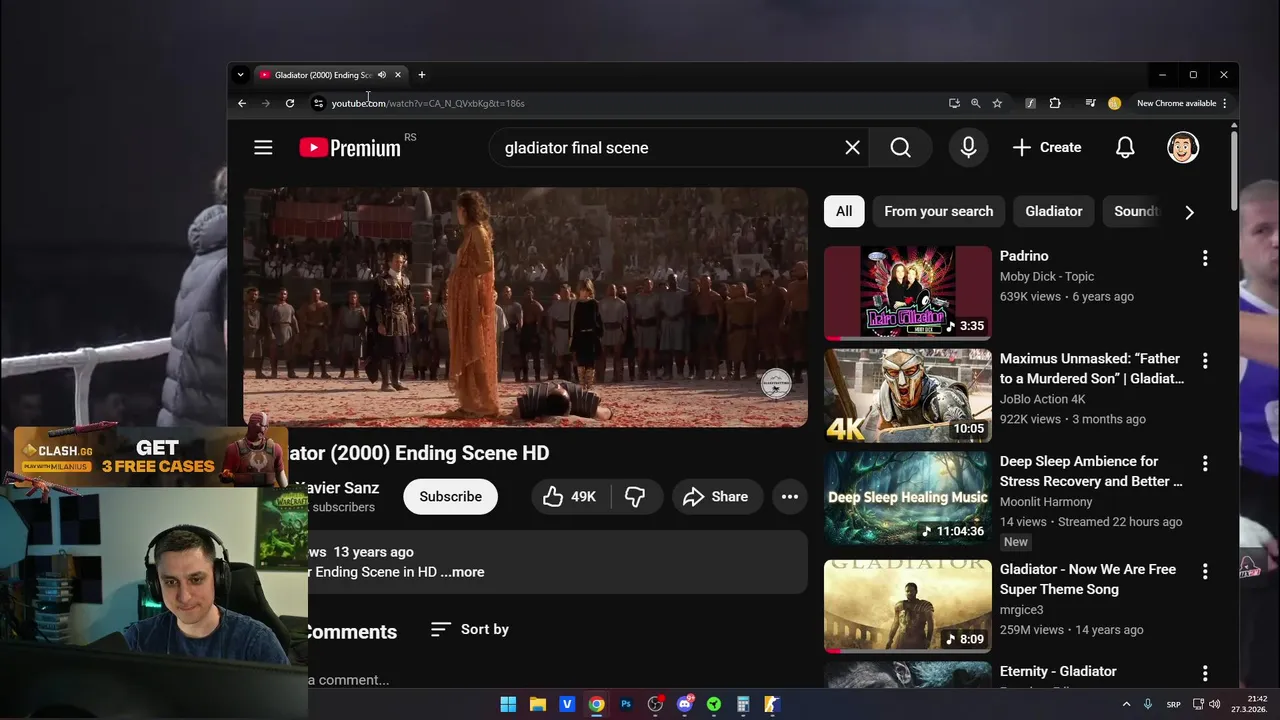Share the Gladiator ending scene video

coord(715,497)
